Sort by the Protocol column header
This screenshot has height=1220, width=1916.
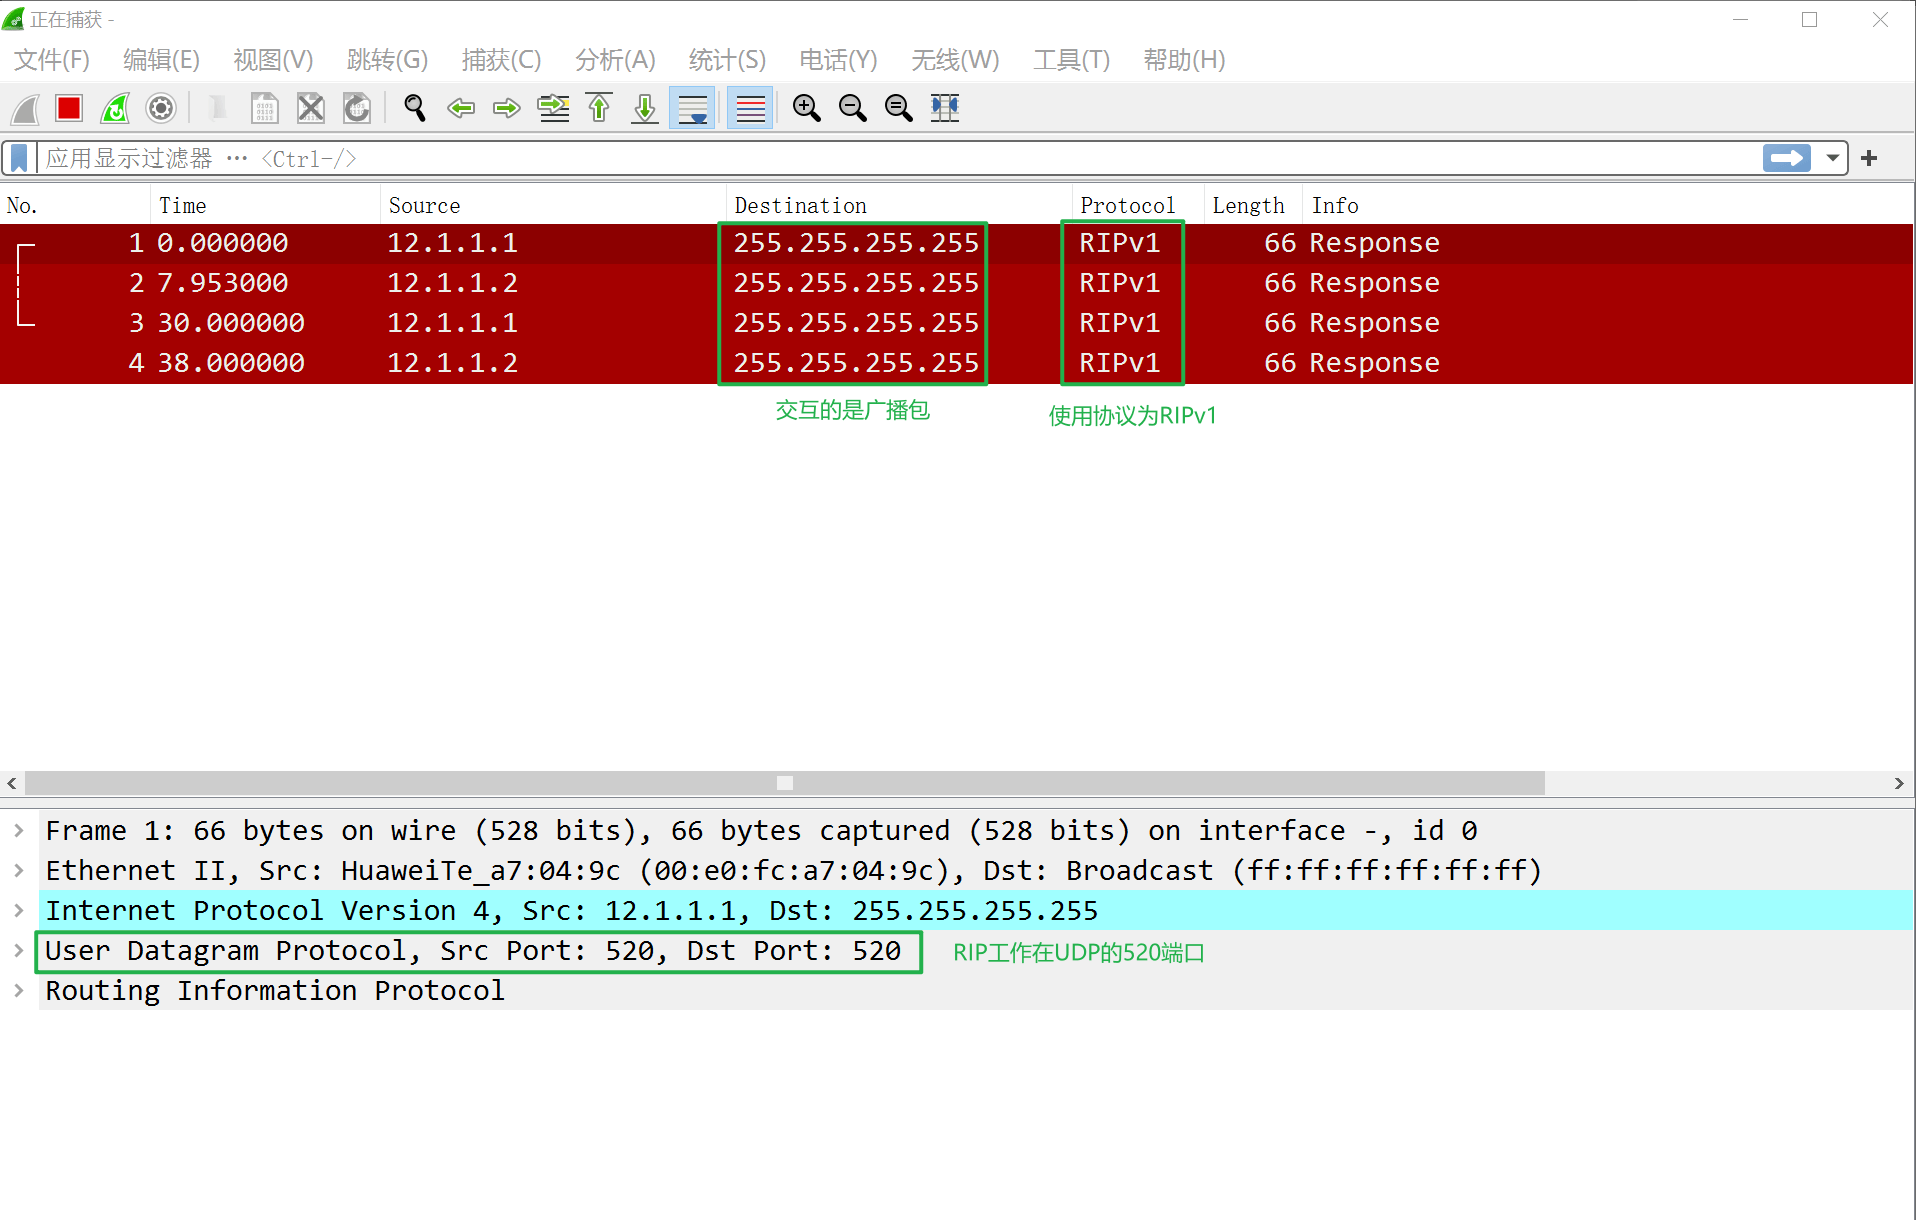(x=1137, y=205)
